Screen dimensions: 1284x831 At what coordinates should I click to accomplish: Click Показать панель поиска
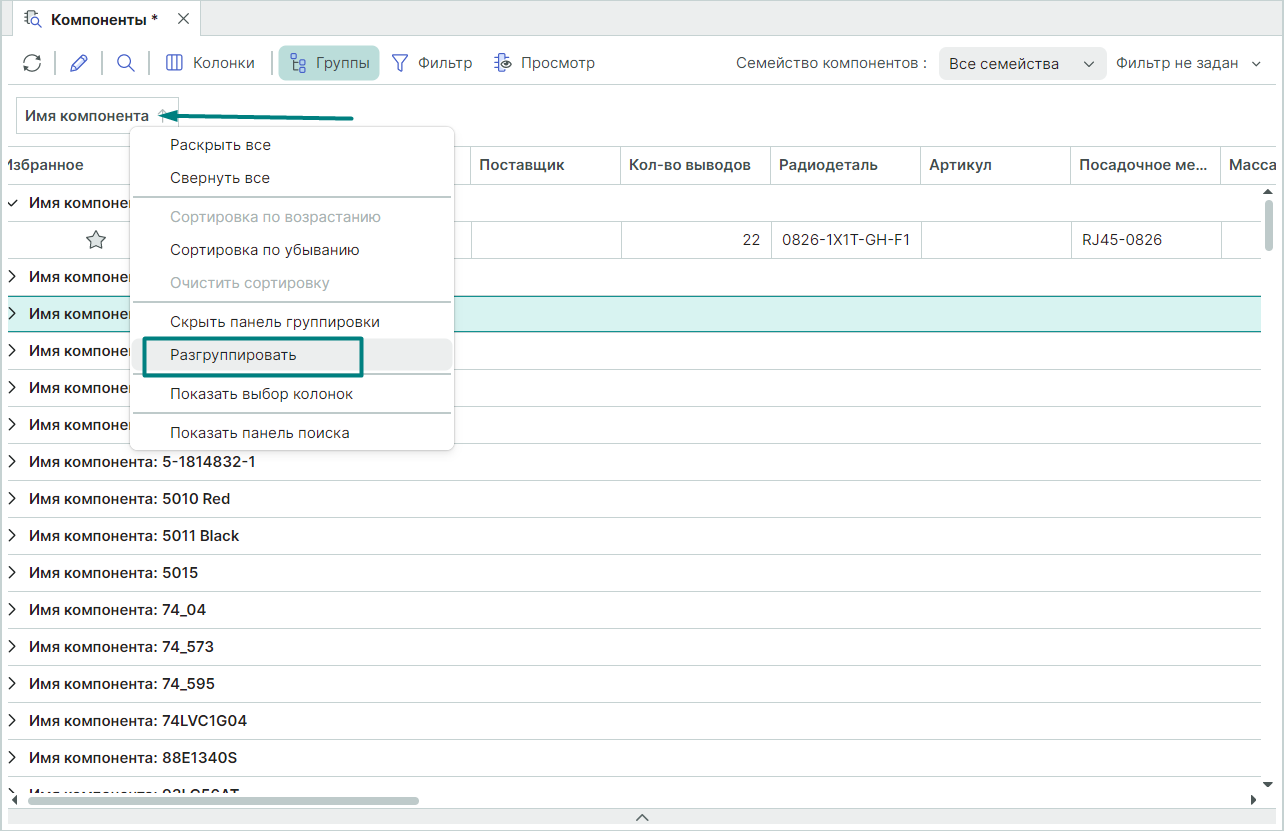(x=259, y=433)
